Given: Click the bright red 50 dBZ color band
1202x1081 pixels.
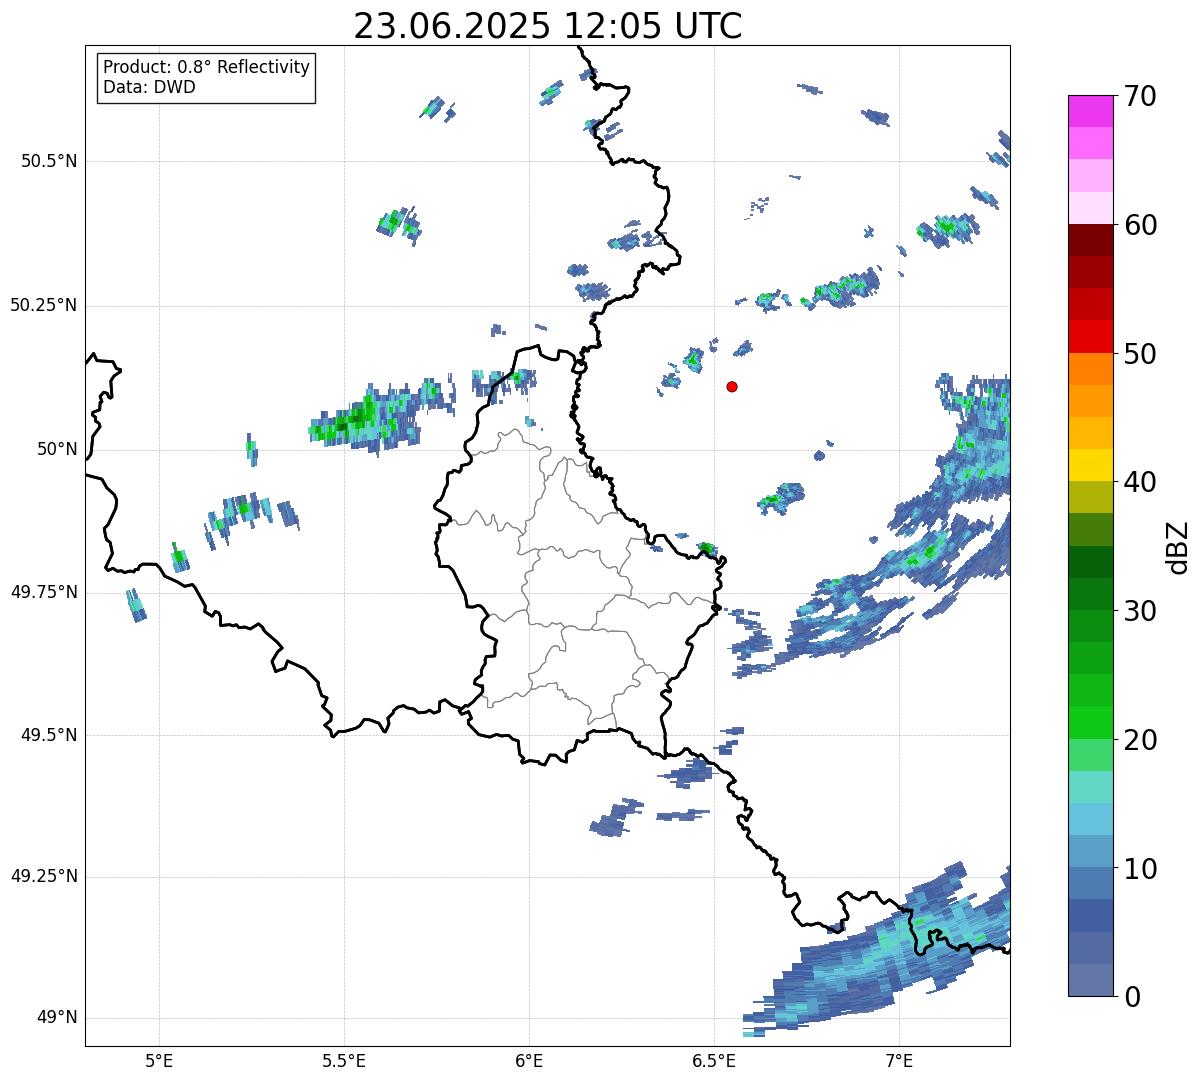Looking at the screenshot, I should [x=1090, y=337].
